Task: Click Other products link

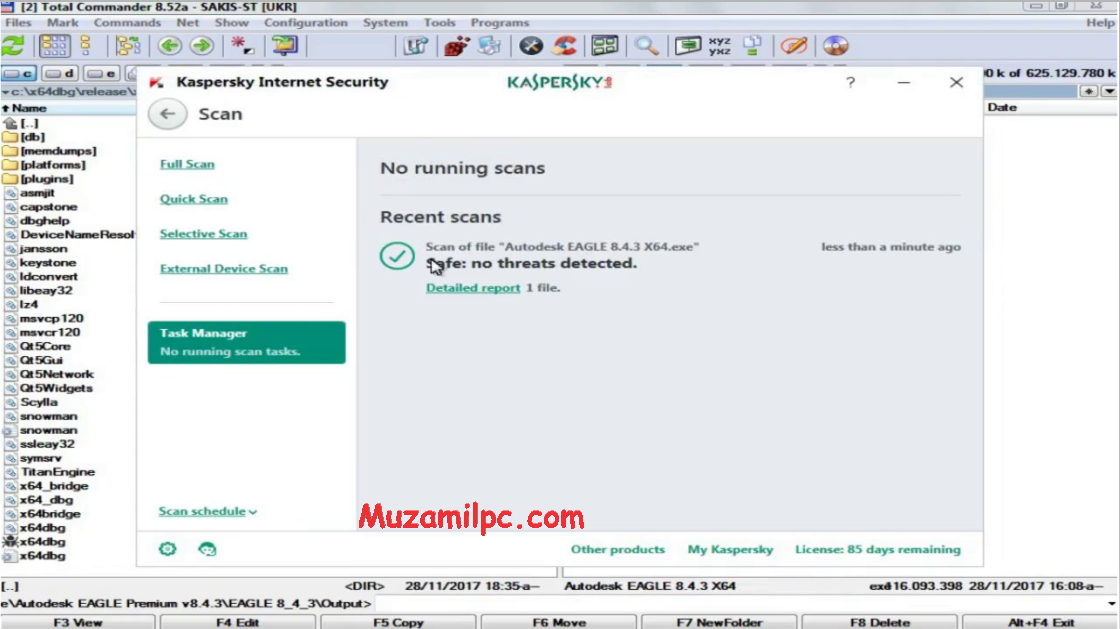Action: [x=618, y=550]
